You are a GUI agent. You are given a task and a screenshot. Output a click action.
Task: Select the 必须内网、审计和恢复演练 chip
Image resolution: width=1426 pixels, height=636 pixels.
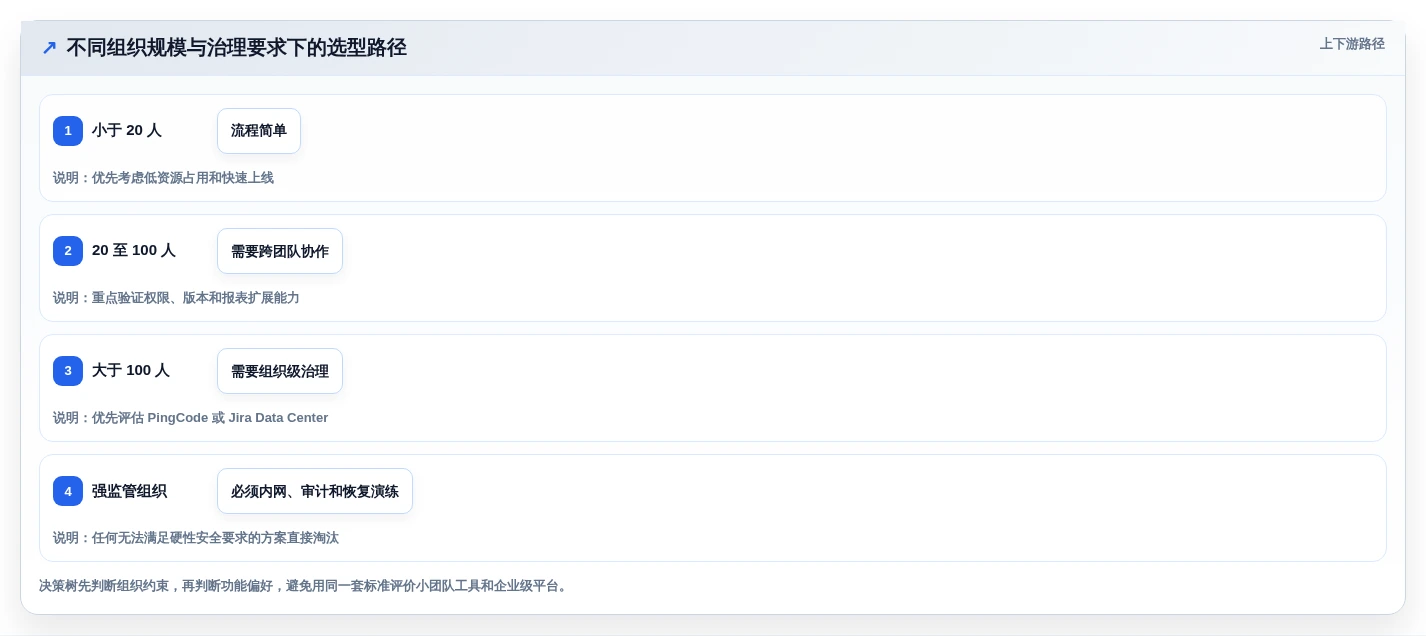tap(315, 491)
